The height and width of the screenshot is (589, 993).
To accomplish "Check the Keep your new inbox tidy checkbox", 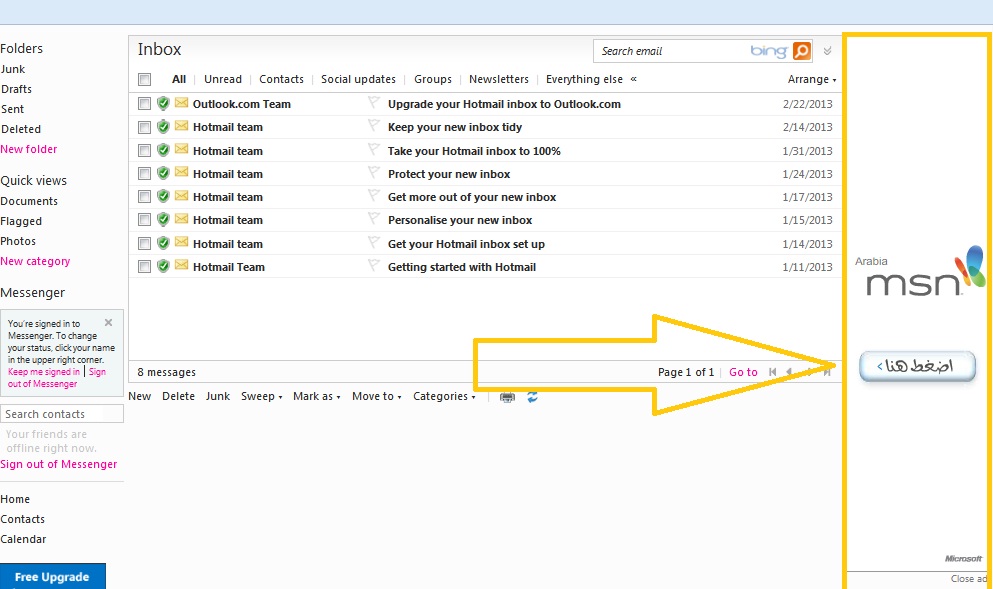I will pyautogui.click(x=144, y=127).
